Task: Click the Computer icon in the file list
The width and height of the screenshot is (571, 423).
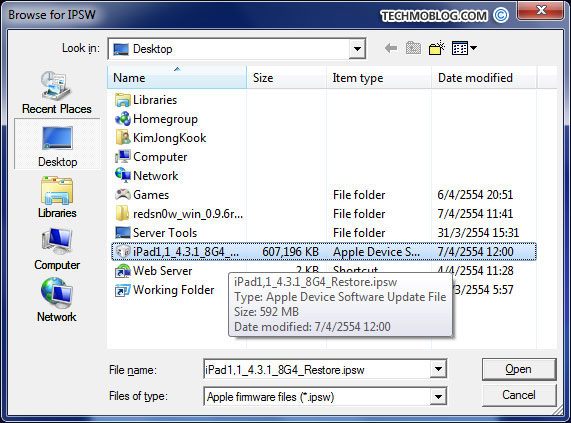Action: coord(123,157)
